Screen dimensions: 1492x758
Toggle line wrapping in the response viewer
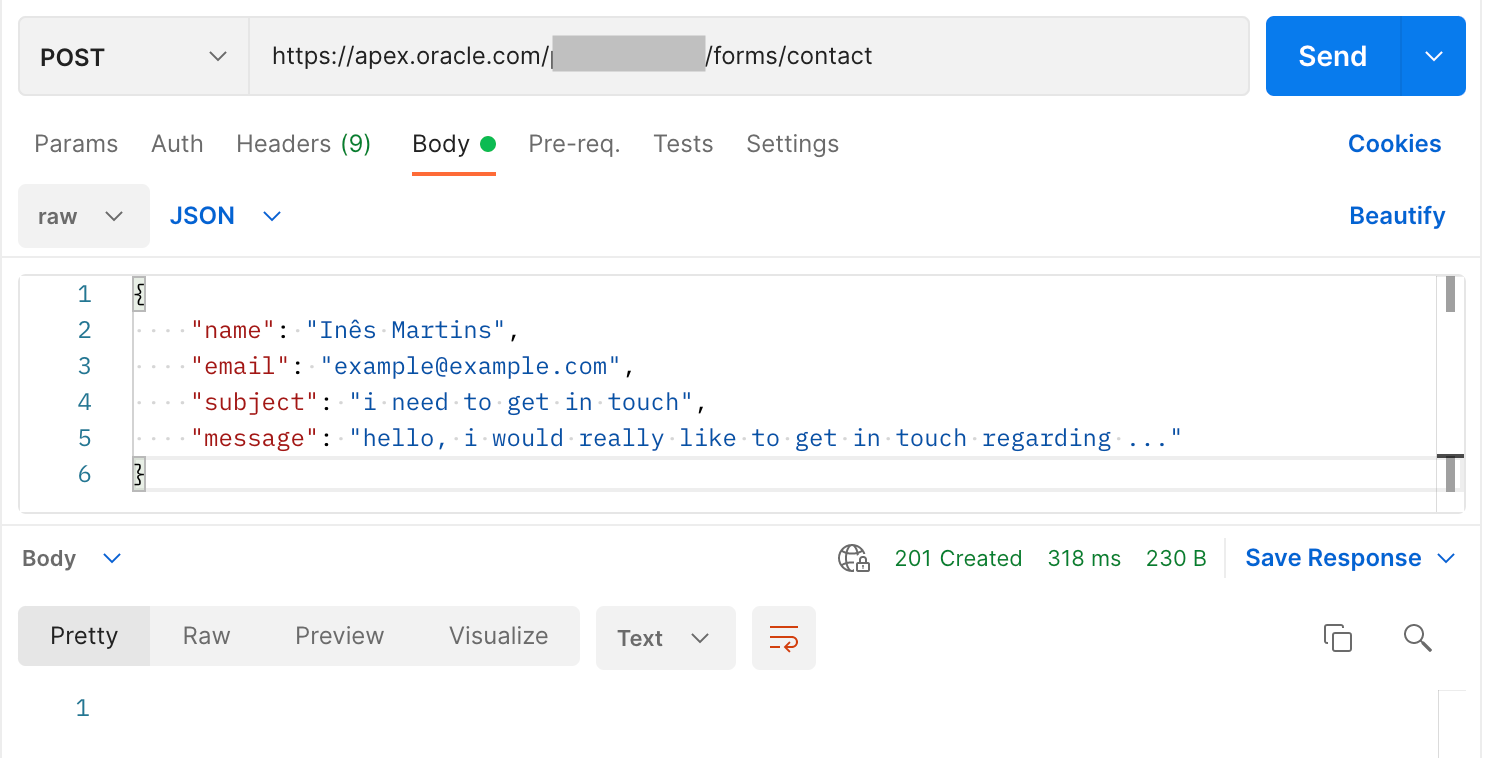[x=784, y=637]
